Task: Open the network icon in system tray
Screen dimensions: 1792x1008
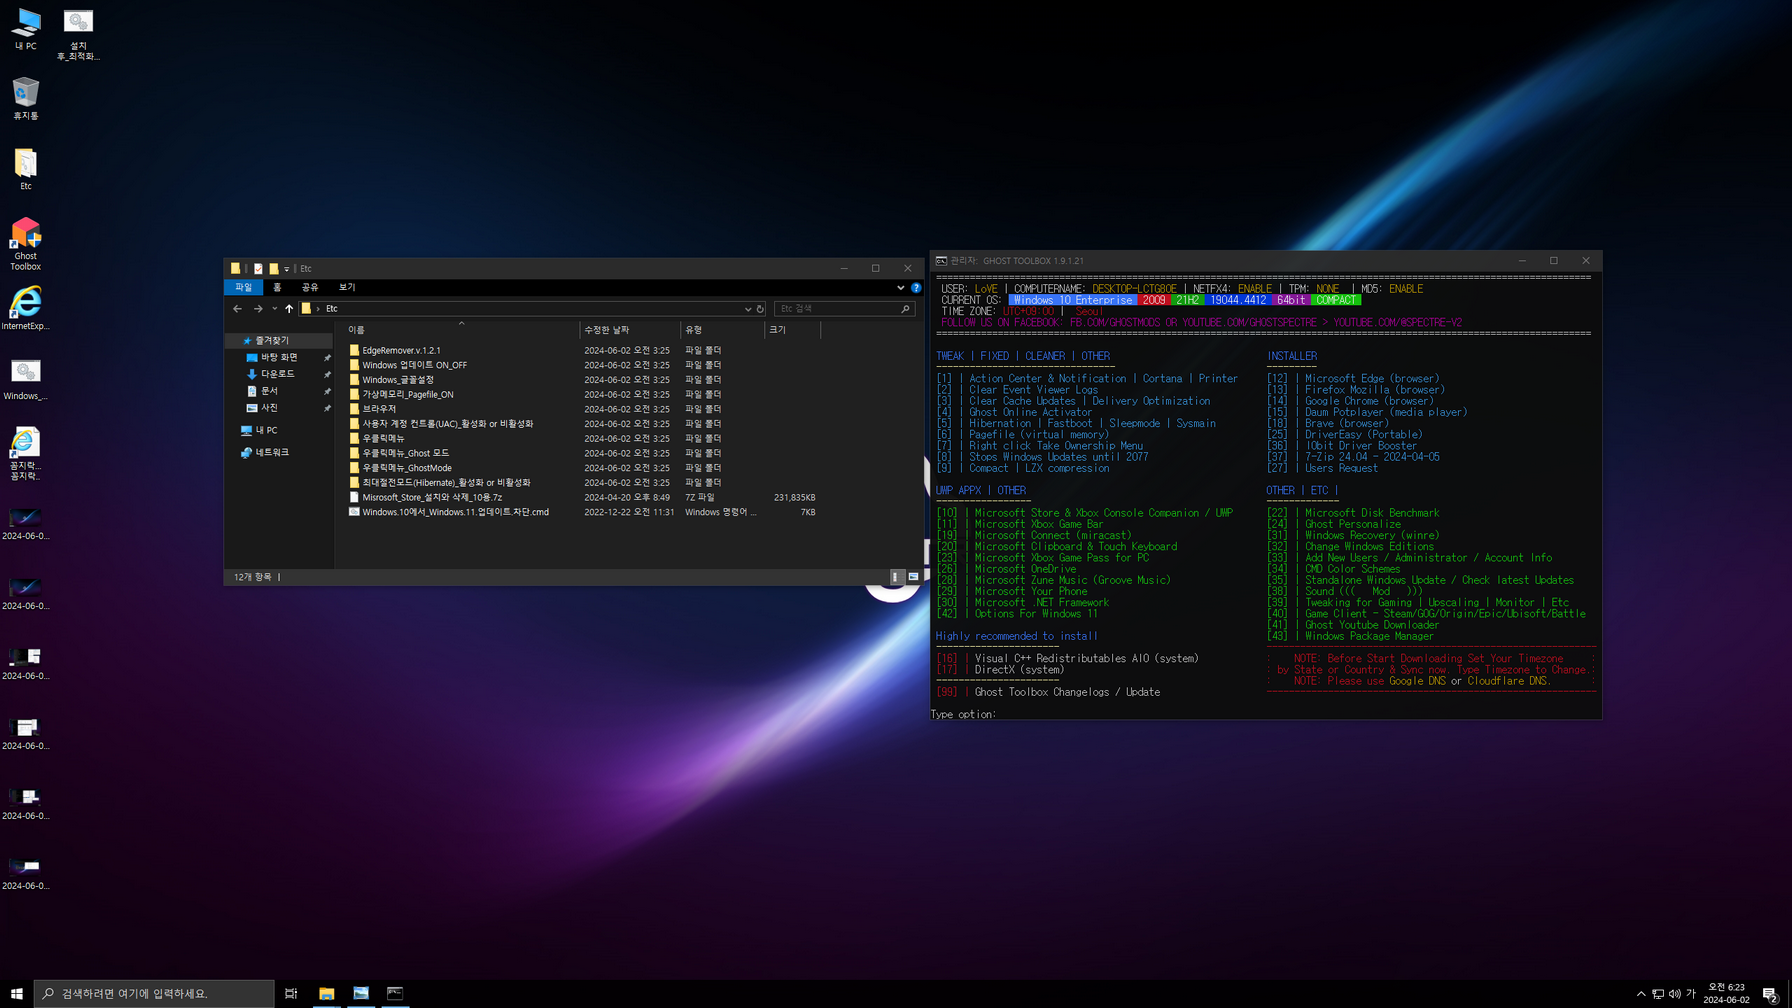Action: click(1658, 994)
